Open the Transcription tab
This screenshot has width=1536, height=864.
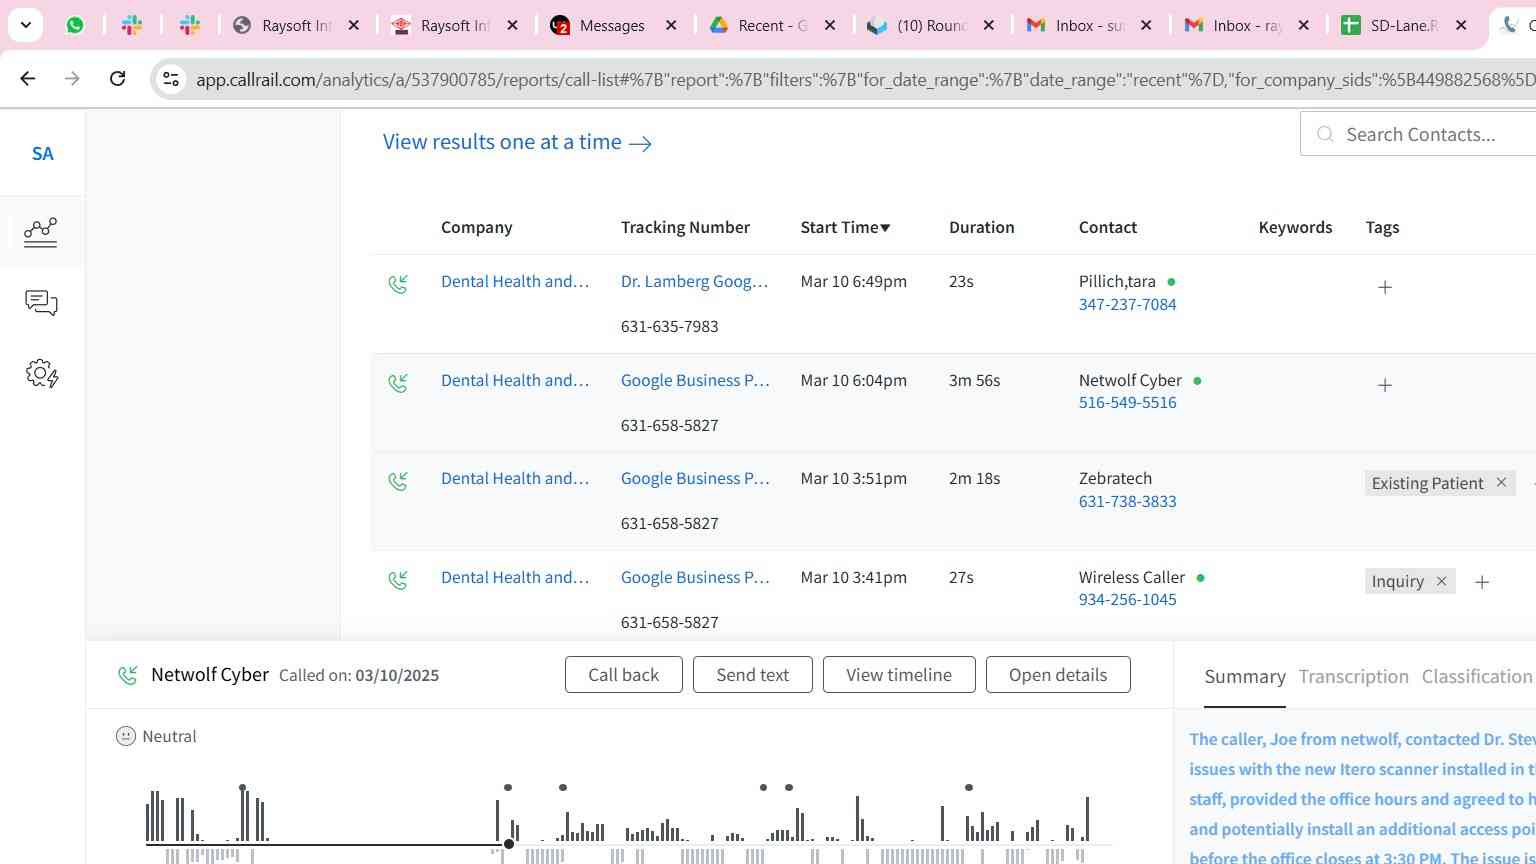1353,677
